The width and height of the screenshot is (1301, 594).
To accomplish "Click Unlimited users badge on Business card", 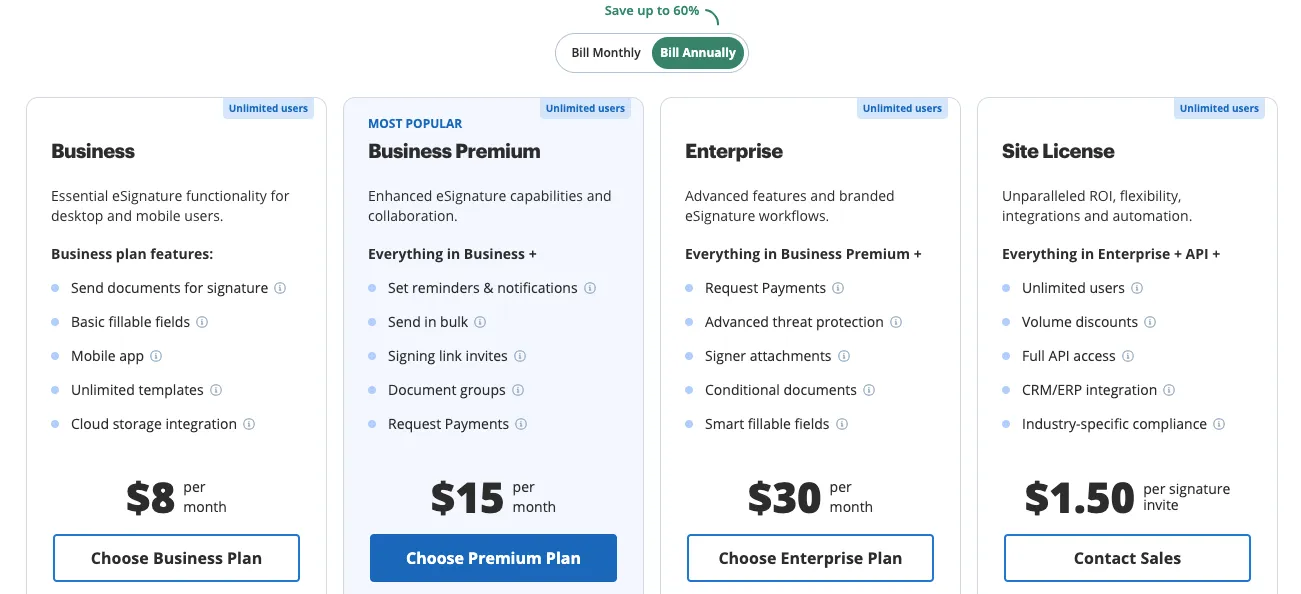I will pyautogui.click(x=268, y=108).
